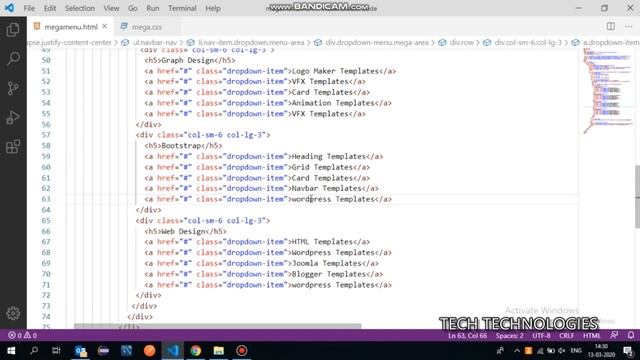This screenshot has width=640, height=360.
Task: Open the Selection menu
Action: pos(80,8)
